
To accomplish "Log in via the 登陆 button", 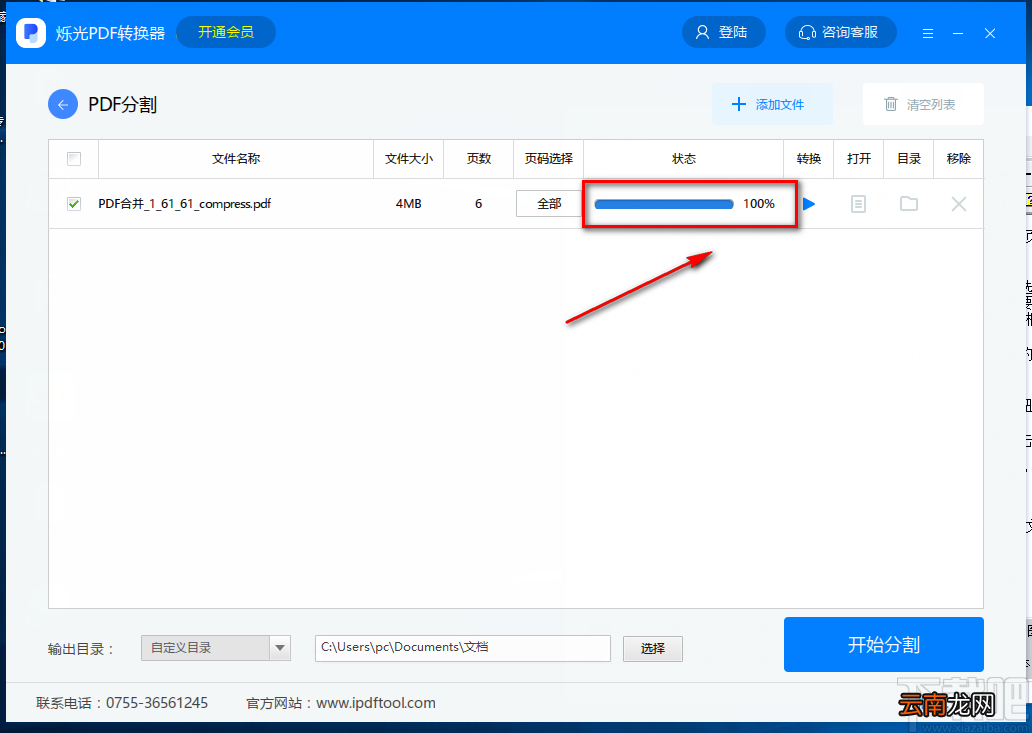I will tap(723, 32).
